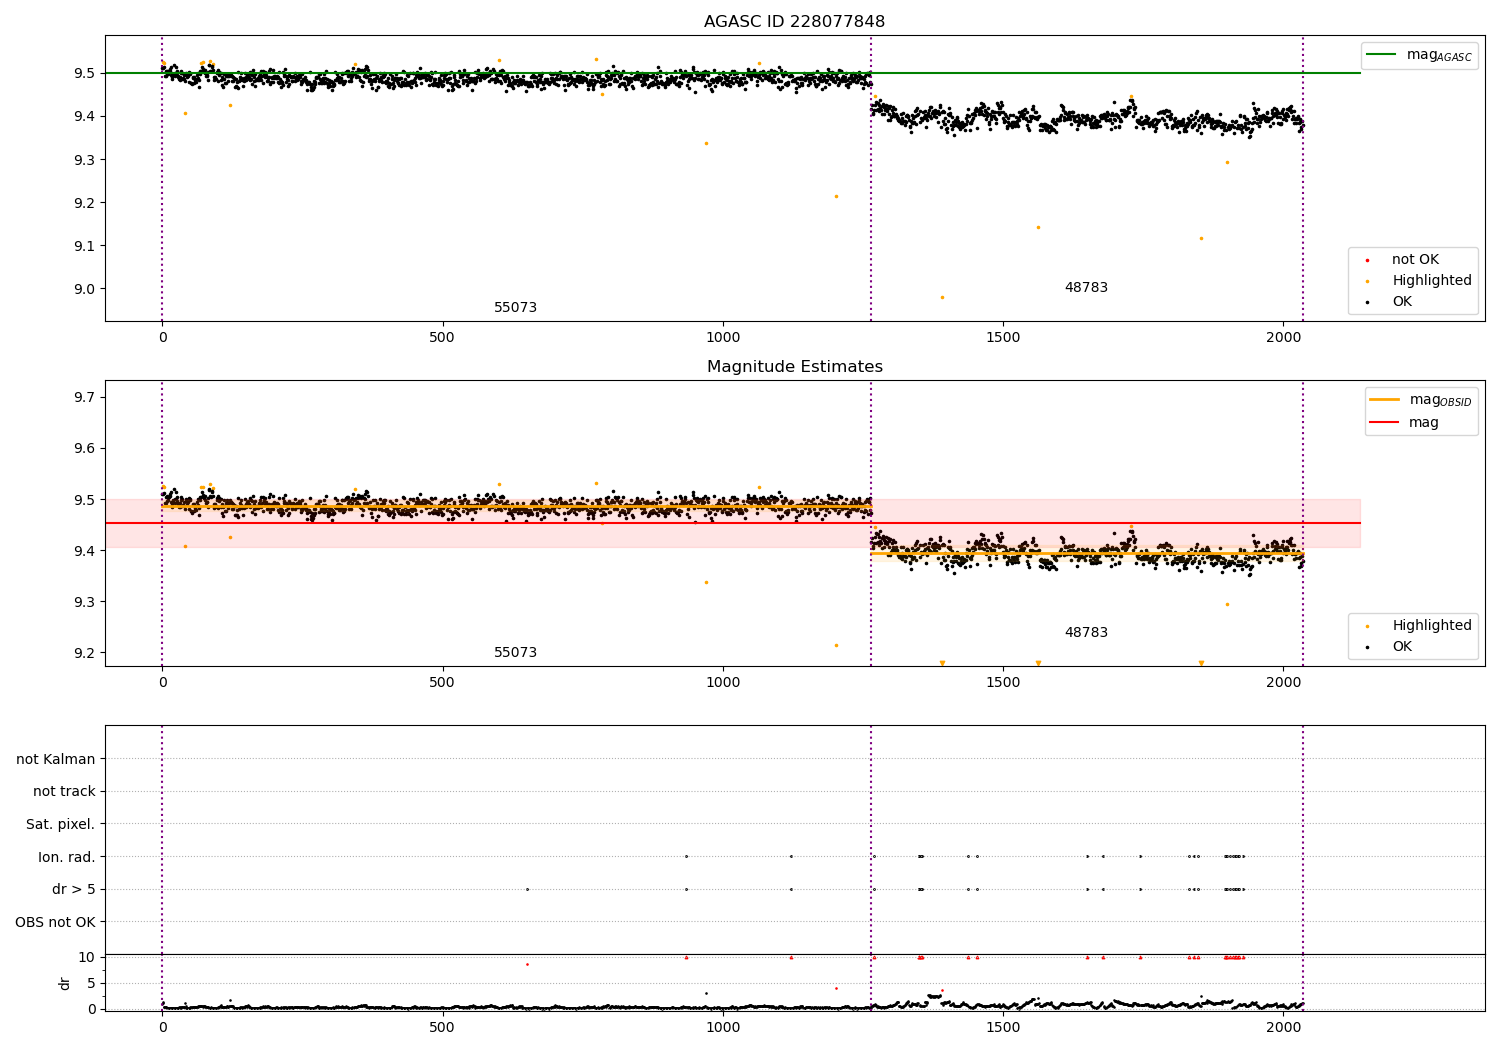The image size is (1500, 1050).
Task: Click the mag AGASC legend entry in top plot
Action: coord(1439,55)
